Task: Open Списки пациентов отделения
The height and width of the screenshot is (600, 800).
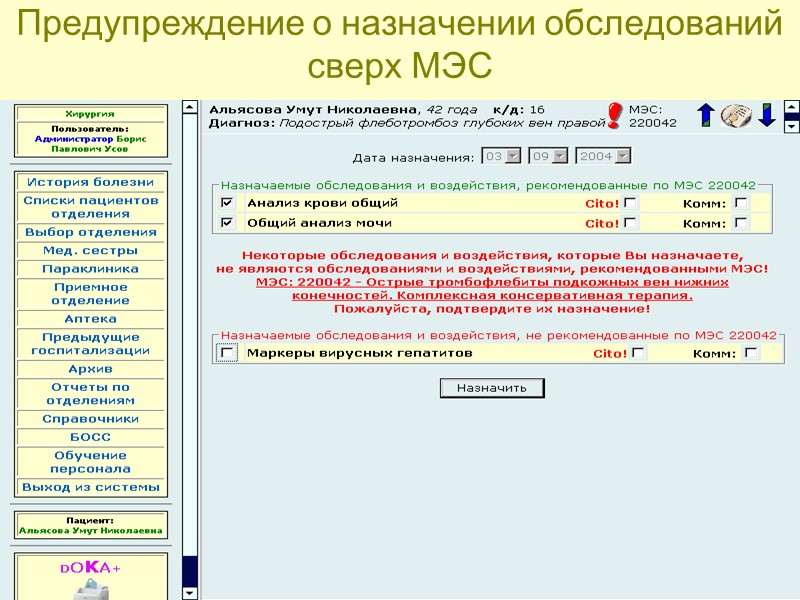Action: click(x=90, y=207)
